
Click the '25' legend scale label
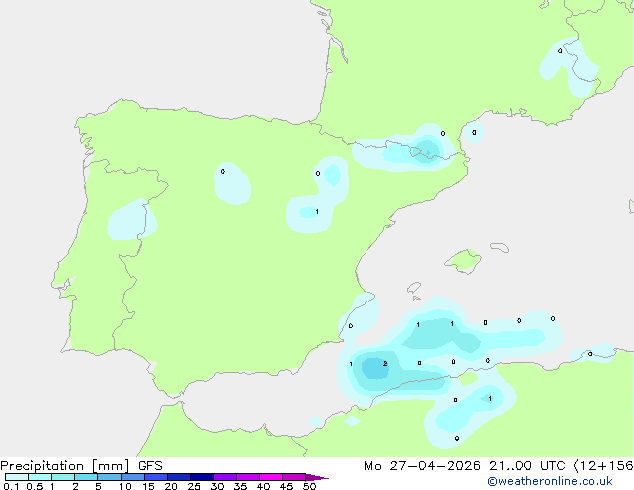coord(194,486)
